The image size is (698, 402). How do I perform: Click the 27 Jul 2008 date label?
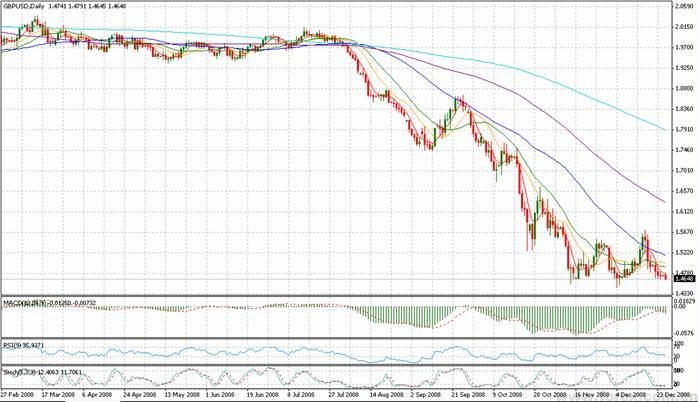(344, 395)
